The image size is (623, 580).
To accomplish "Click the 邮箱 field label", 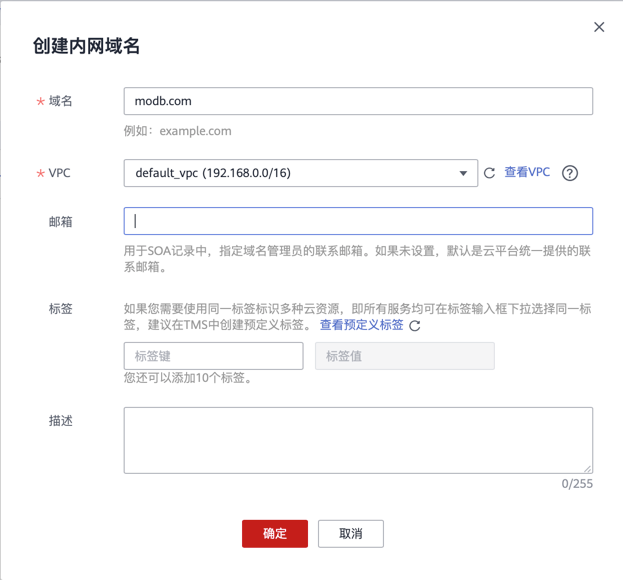I will pos(61,221).
